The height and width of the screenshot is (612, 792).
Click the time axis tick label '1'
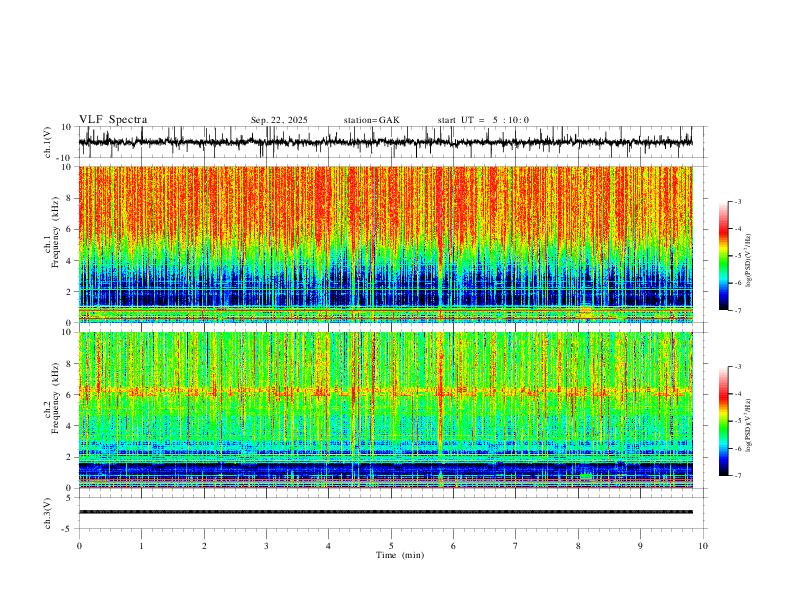pos(141,546)
